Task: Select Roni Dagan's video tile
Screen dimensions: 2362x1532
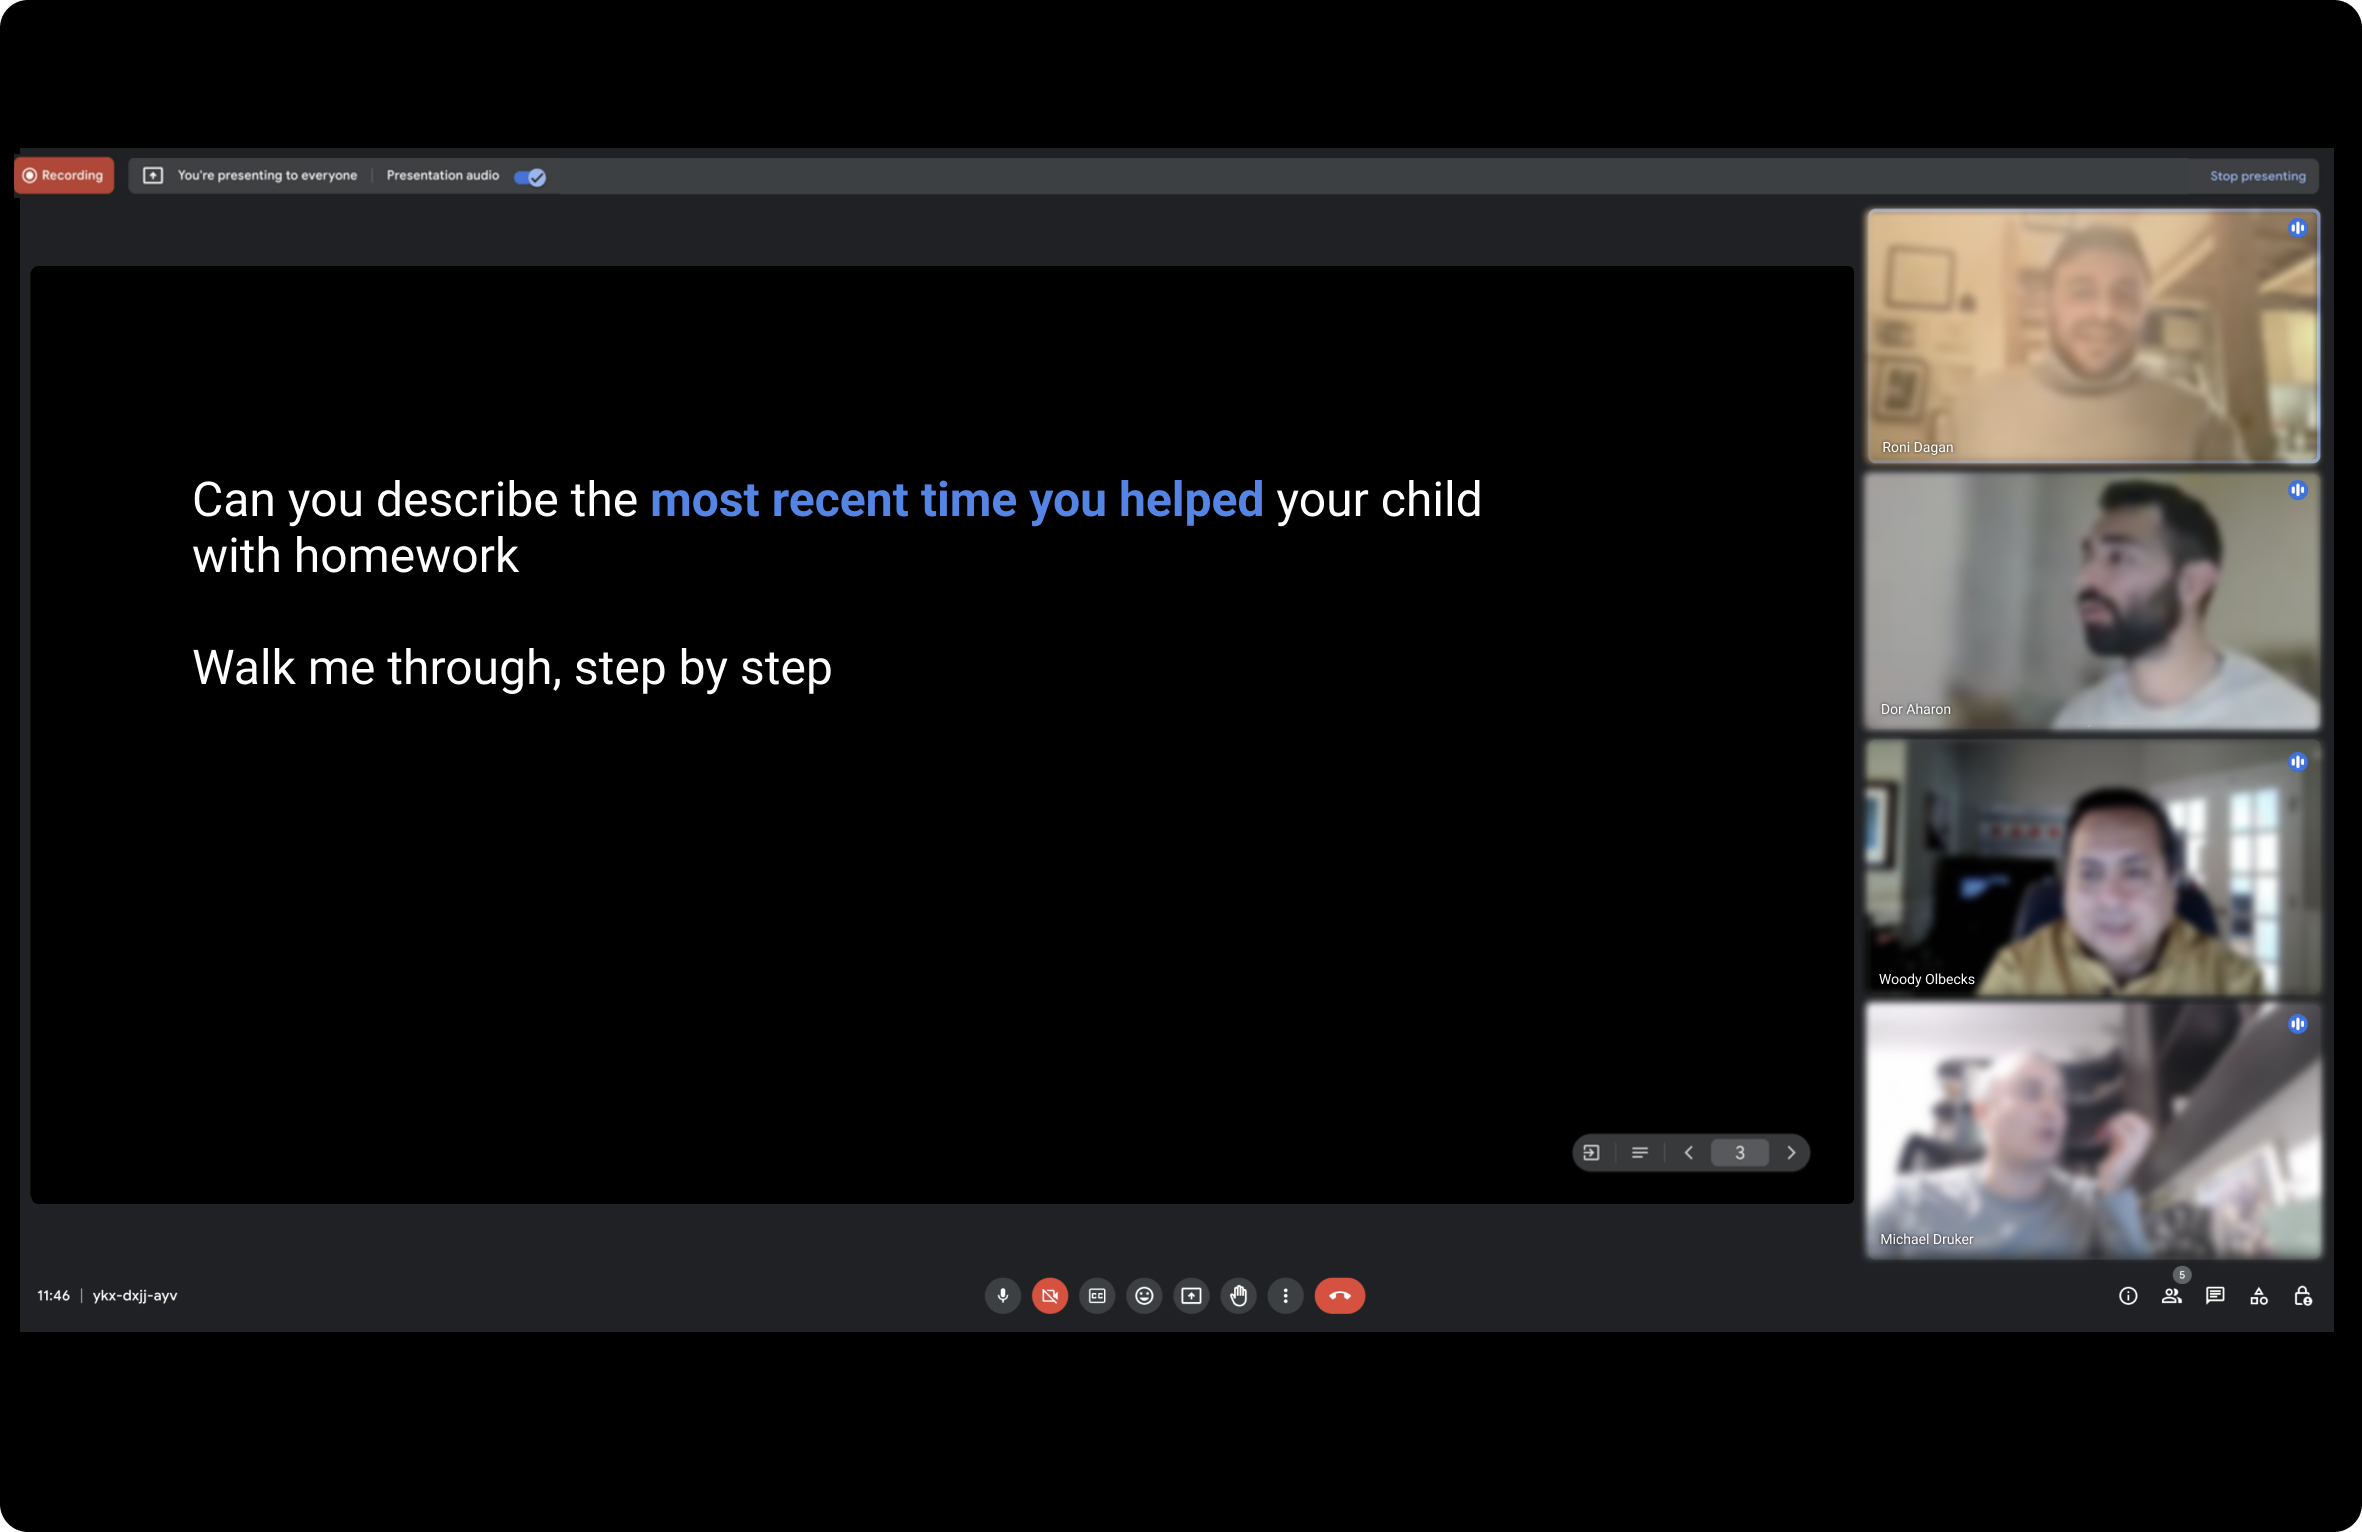Action: (2092, 336)
